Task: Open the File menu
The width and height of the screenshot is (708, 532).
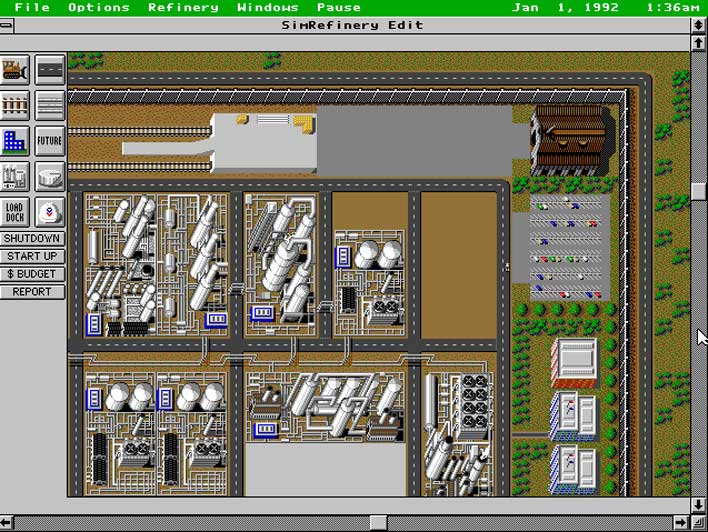Action: [x=32, y=8]
